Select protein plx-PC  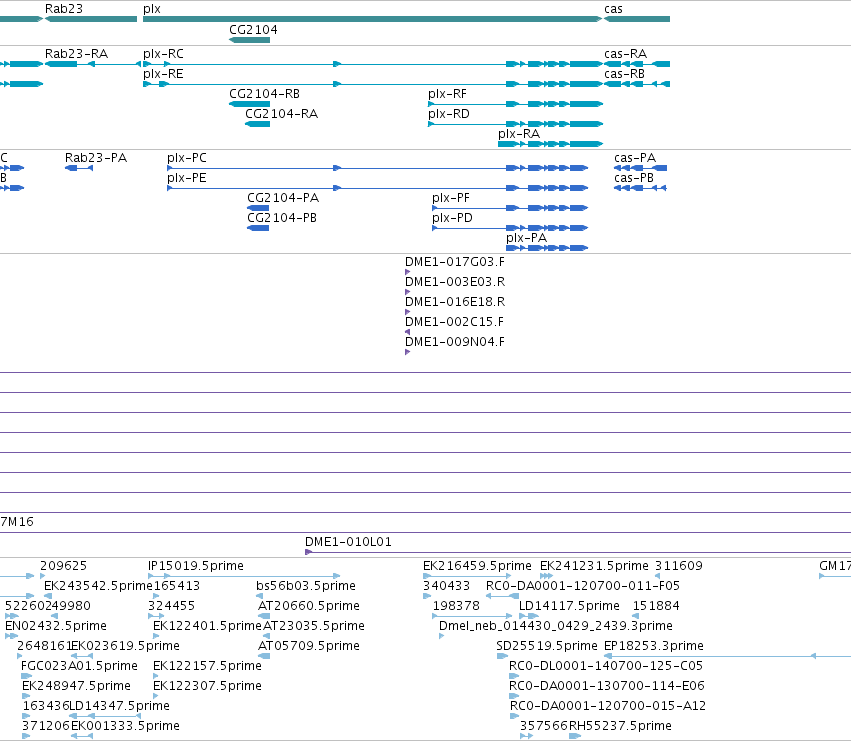377,168
